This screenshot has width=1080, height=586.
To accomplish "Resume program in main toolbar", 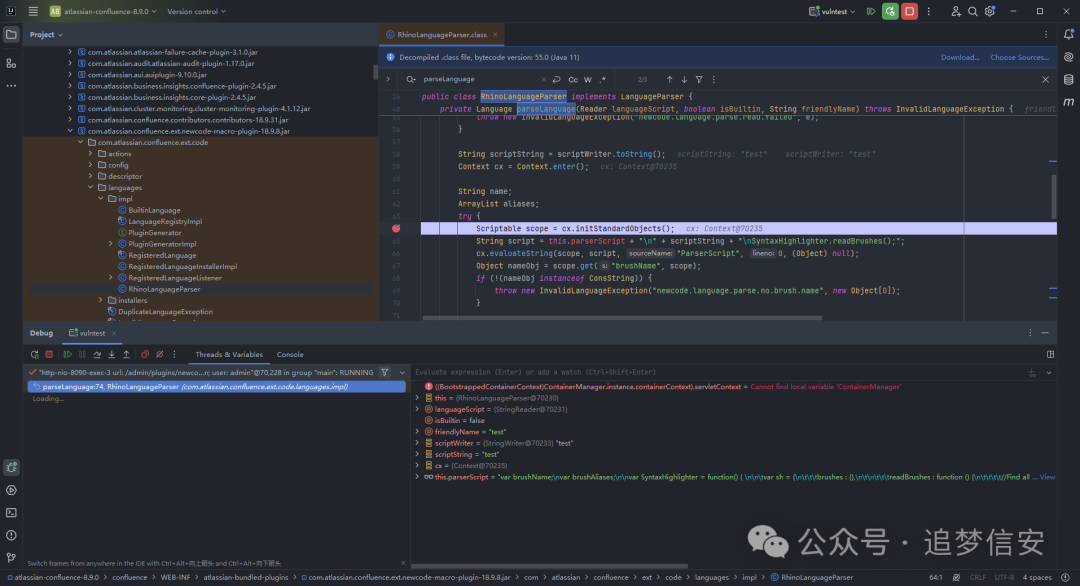I will pos(871,11).
